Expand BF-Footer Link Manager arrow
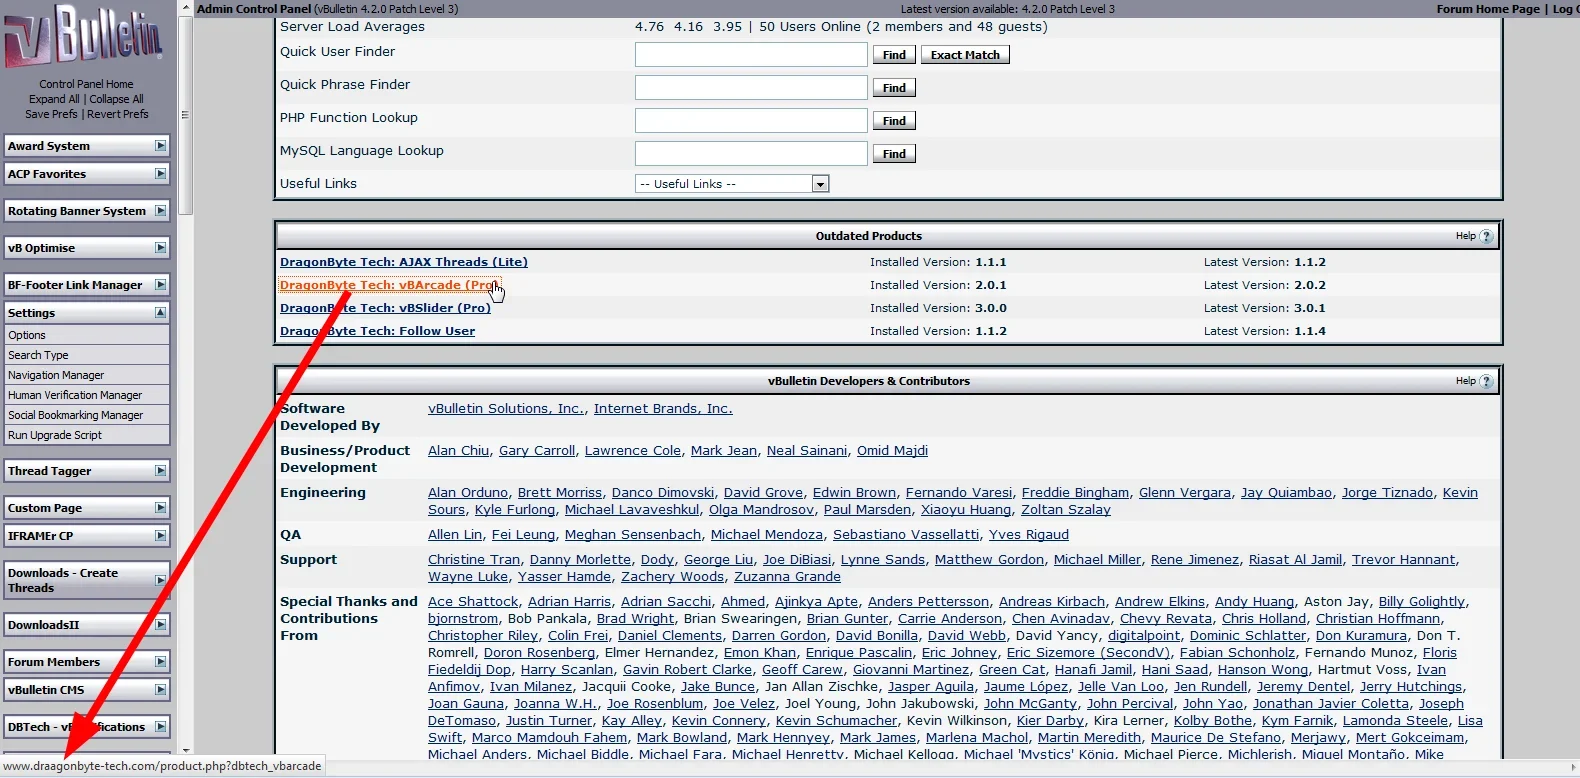Screen dimensions: 1580x778 pyautogui.click(x=160, y=285)
